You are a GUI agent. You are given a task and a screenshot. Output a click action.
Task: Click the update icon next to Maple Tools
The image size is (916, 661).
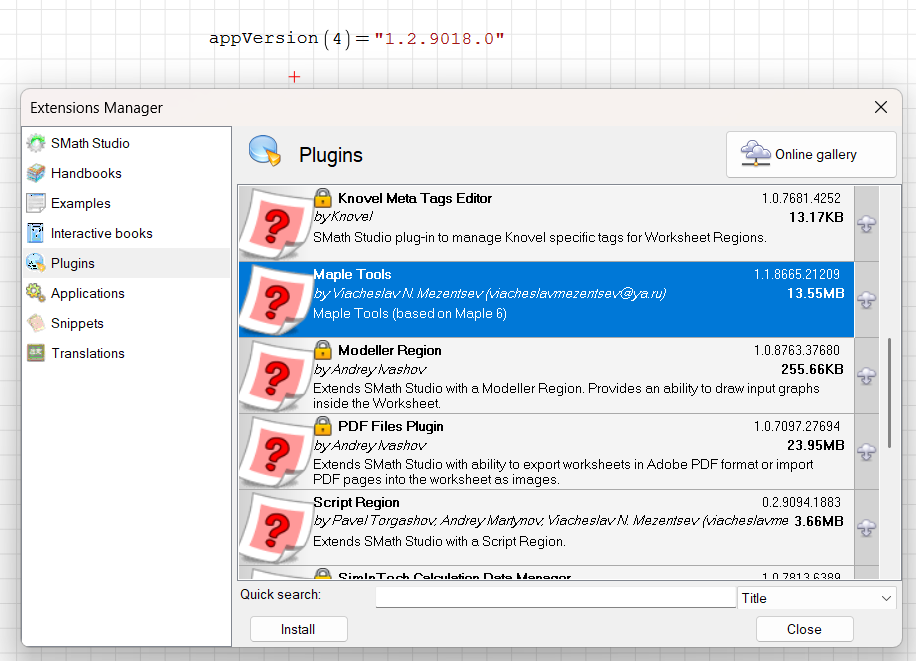[866, 300]
